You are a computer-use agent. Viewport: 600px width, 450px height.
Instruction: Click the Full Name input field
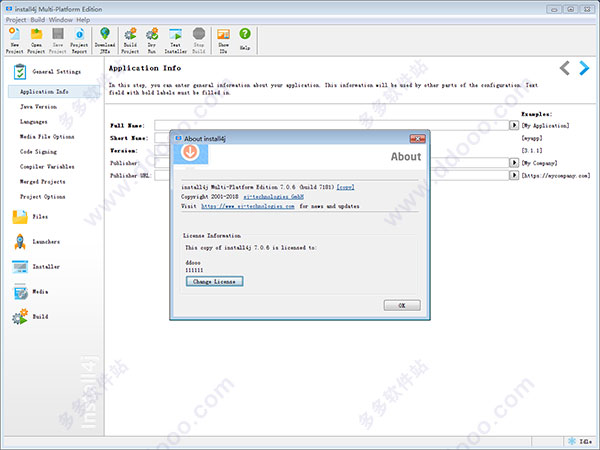331,125
